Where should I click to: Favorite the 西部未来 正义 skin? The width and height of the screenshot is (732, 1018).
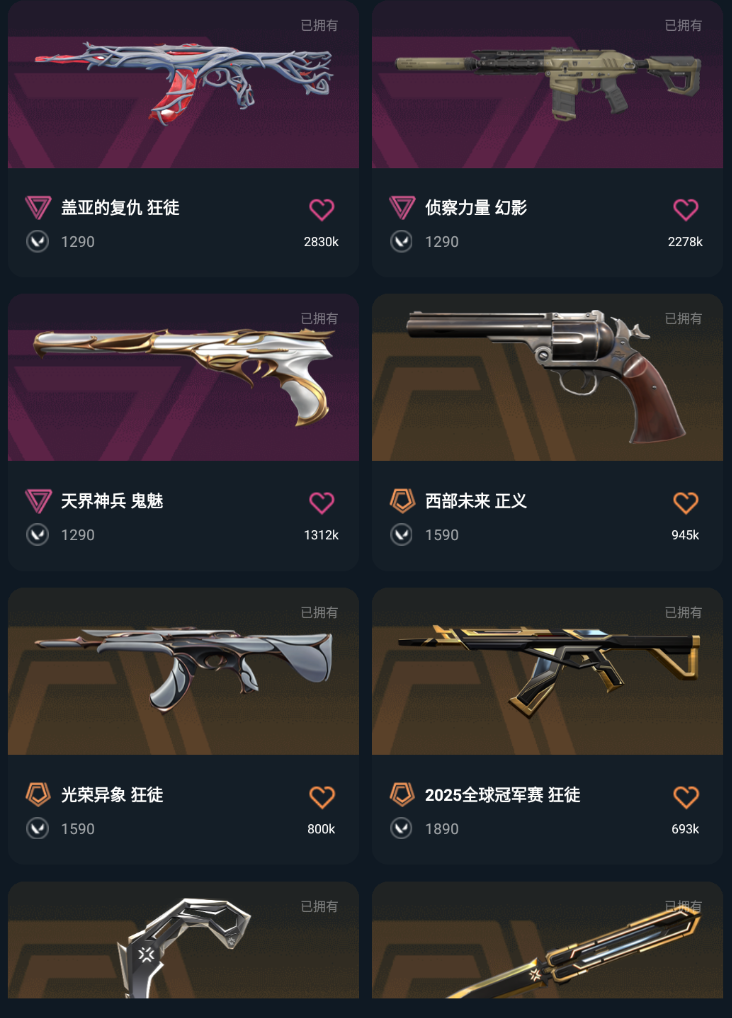pyautogui.click(x=685, y=503)
